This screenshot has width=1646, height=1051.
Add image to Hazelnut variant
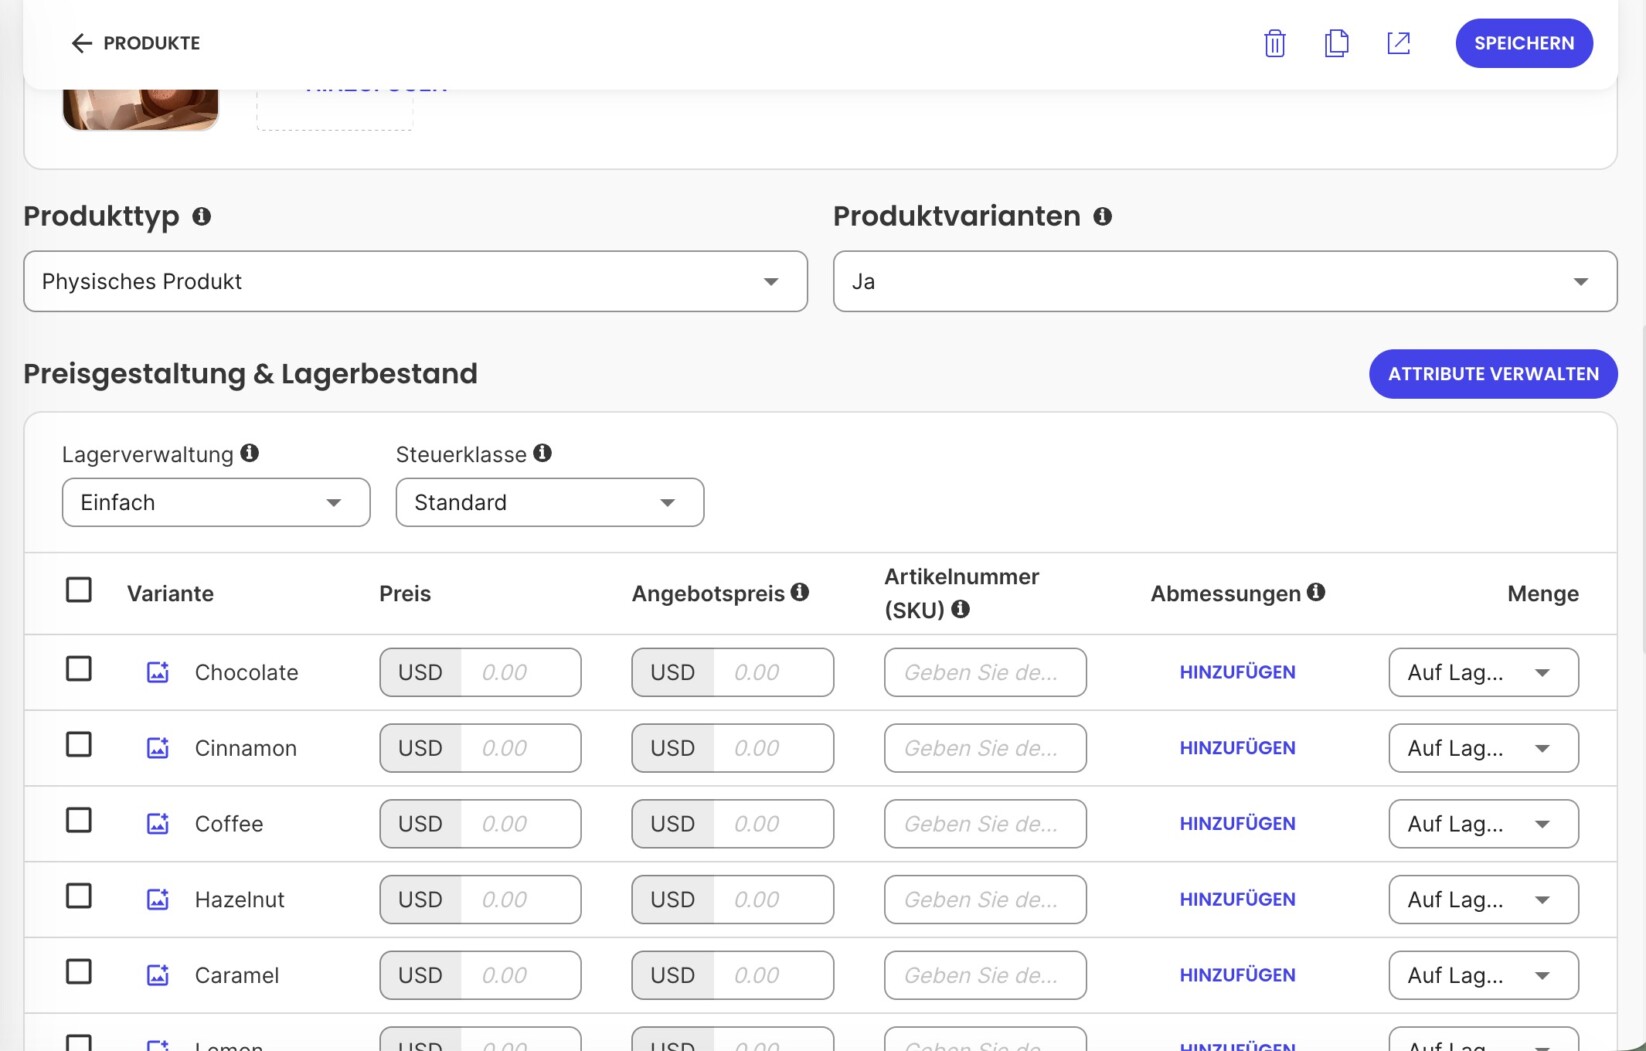coord(158,899)
